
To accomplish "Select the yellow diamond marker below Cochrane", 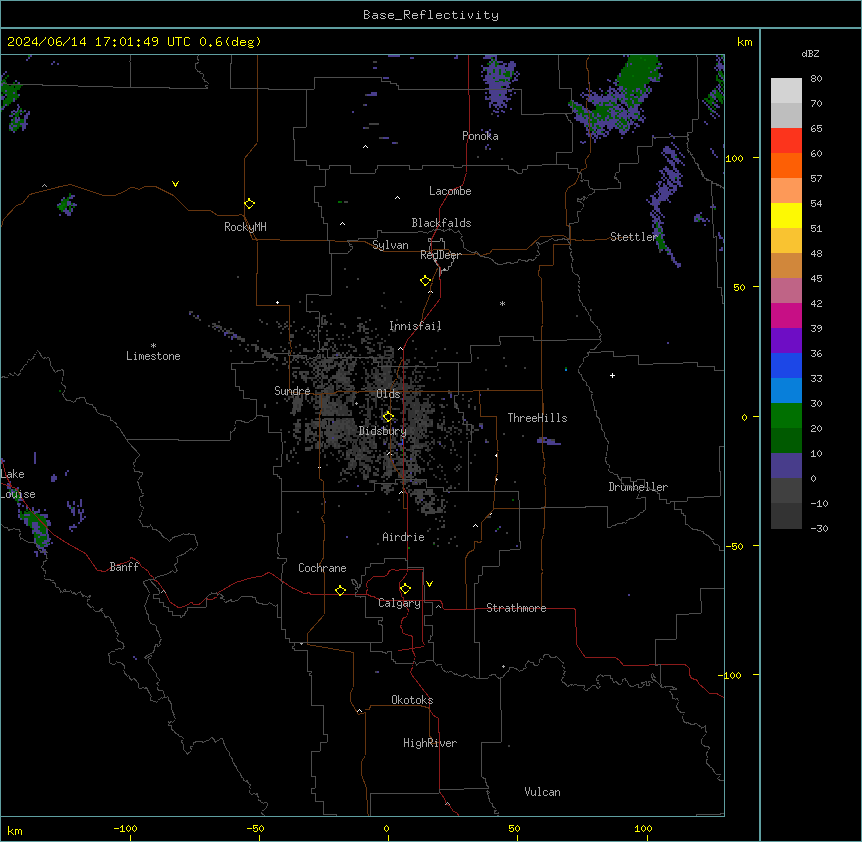I will pos(340,590).
